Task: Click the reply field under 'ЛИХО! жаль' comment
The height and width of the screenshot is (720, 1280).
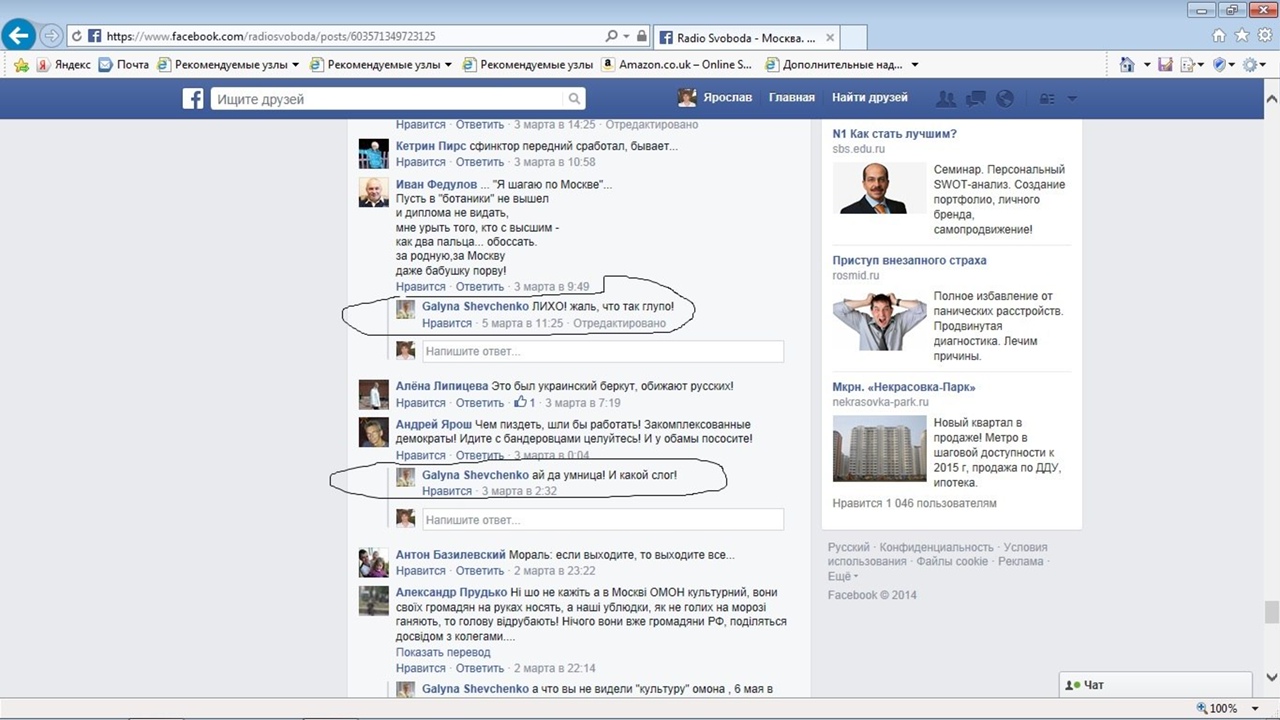Action: tap(602, 351)
